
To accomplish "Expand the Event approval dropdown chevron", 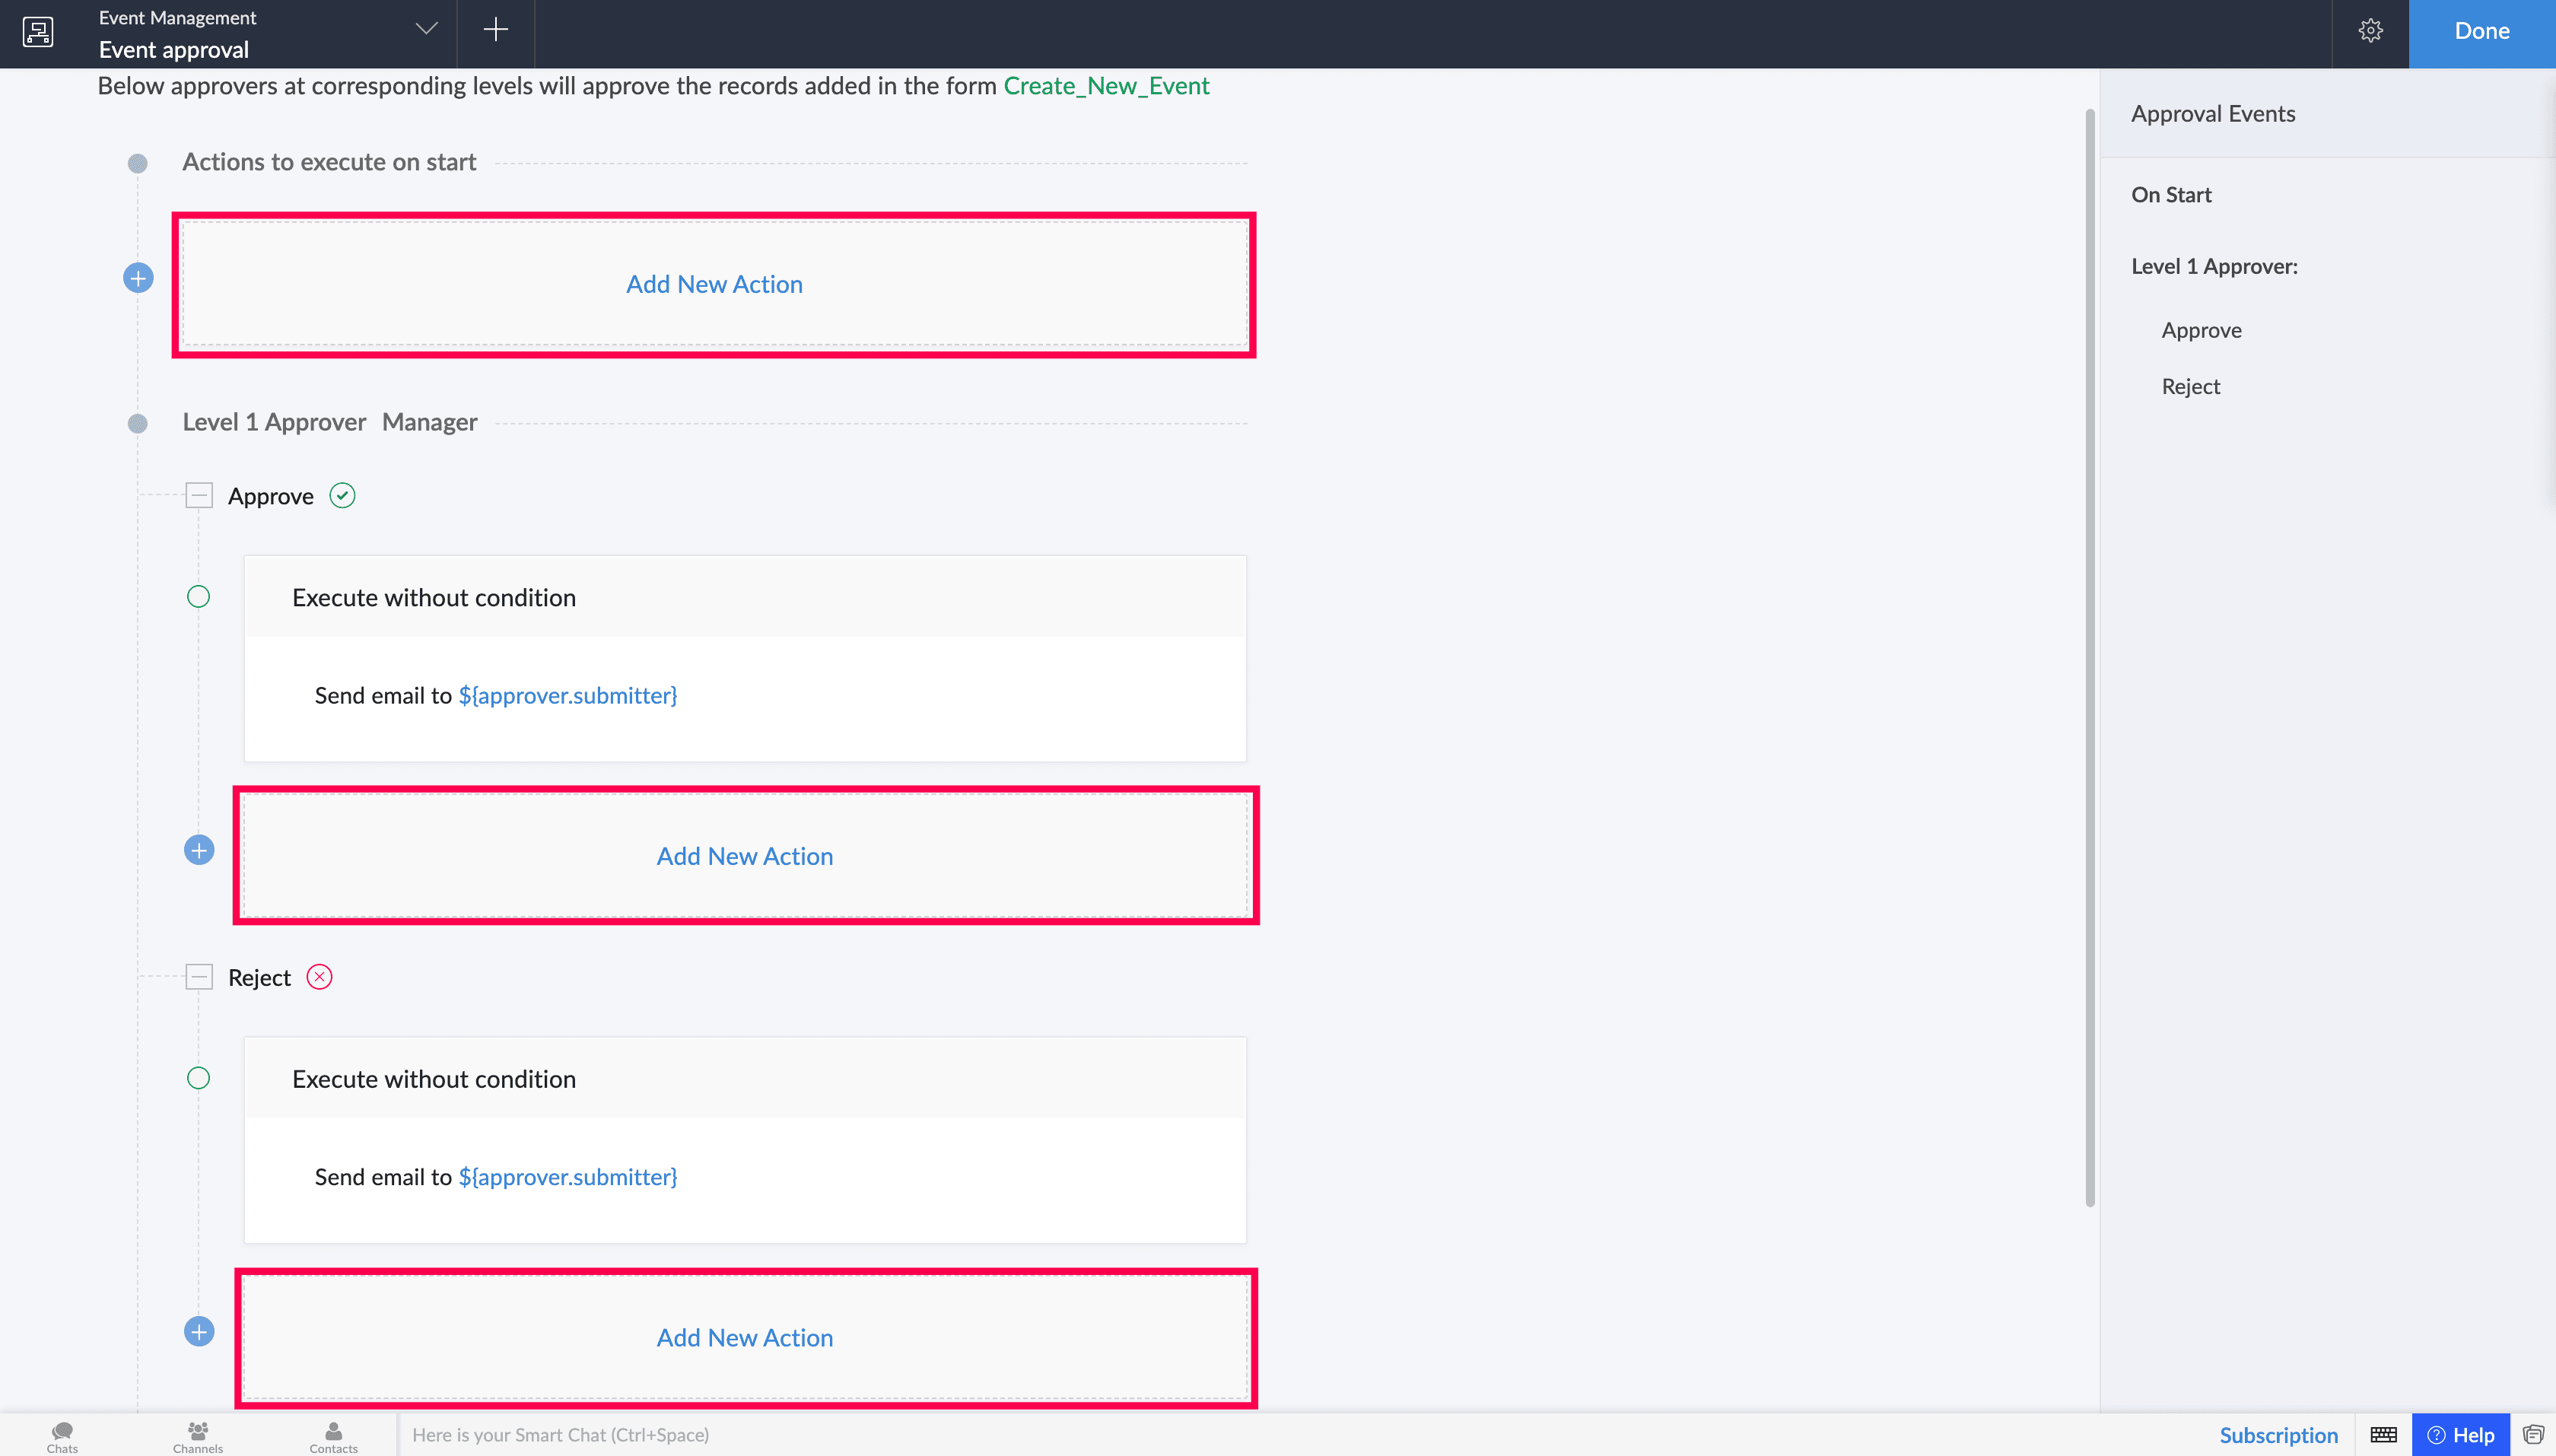I will (427, 29).
